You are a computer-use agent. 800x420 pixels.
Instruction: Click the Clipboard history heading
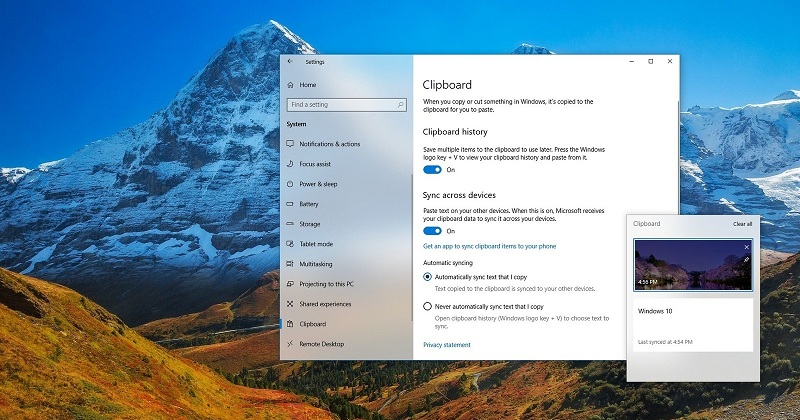tap(455, 132)
